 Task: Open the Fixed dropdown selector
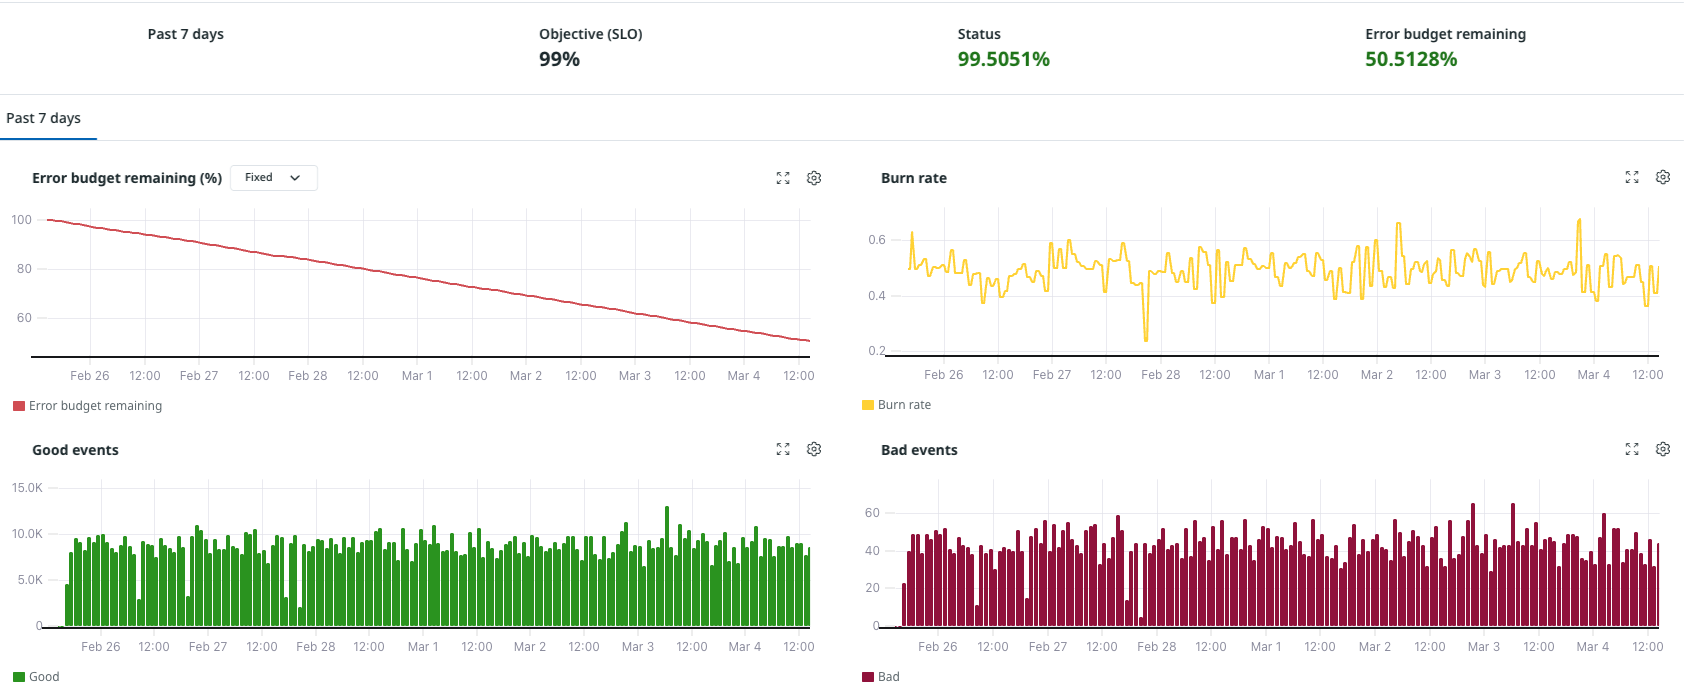(273, 178)
